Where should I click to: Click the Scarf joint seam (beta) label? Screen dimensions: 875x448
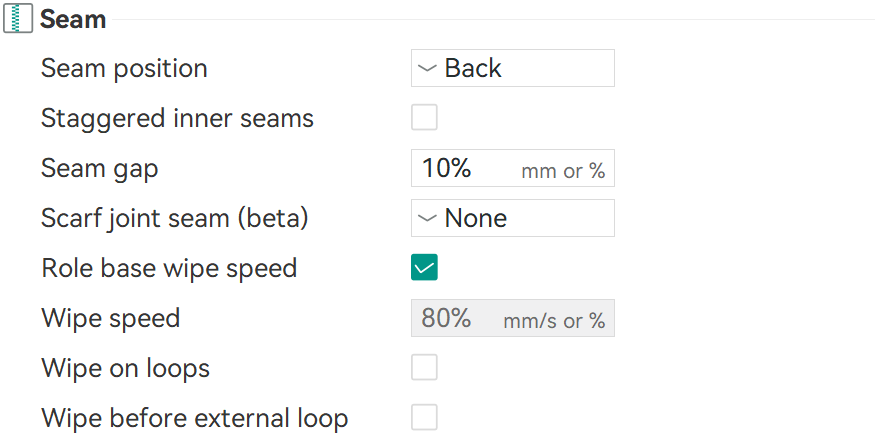click(x=175, y=218)
